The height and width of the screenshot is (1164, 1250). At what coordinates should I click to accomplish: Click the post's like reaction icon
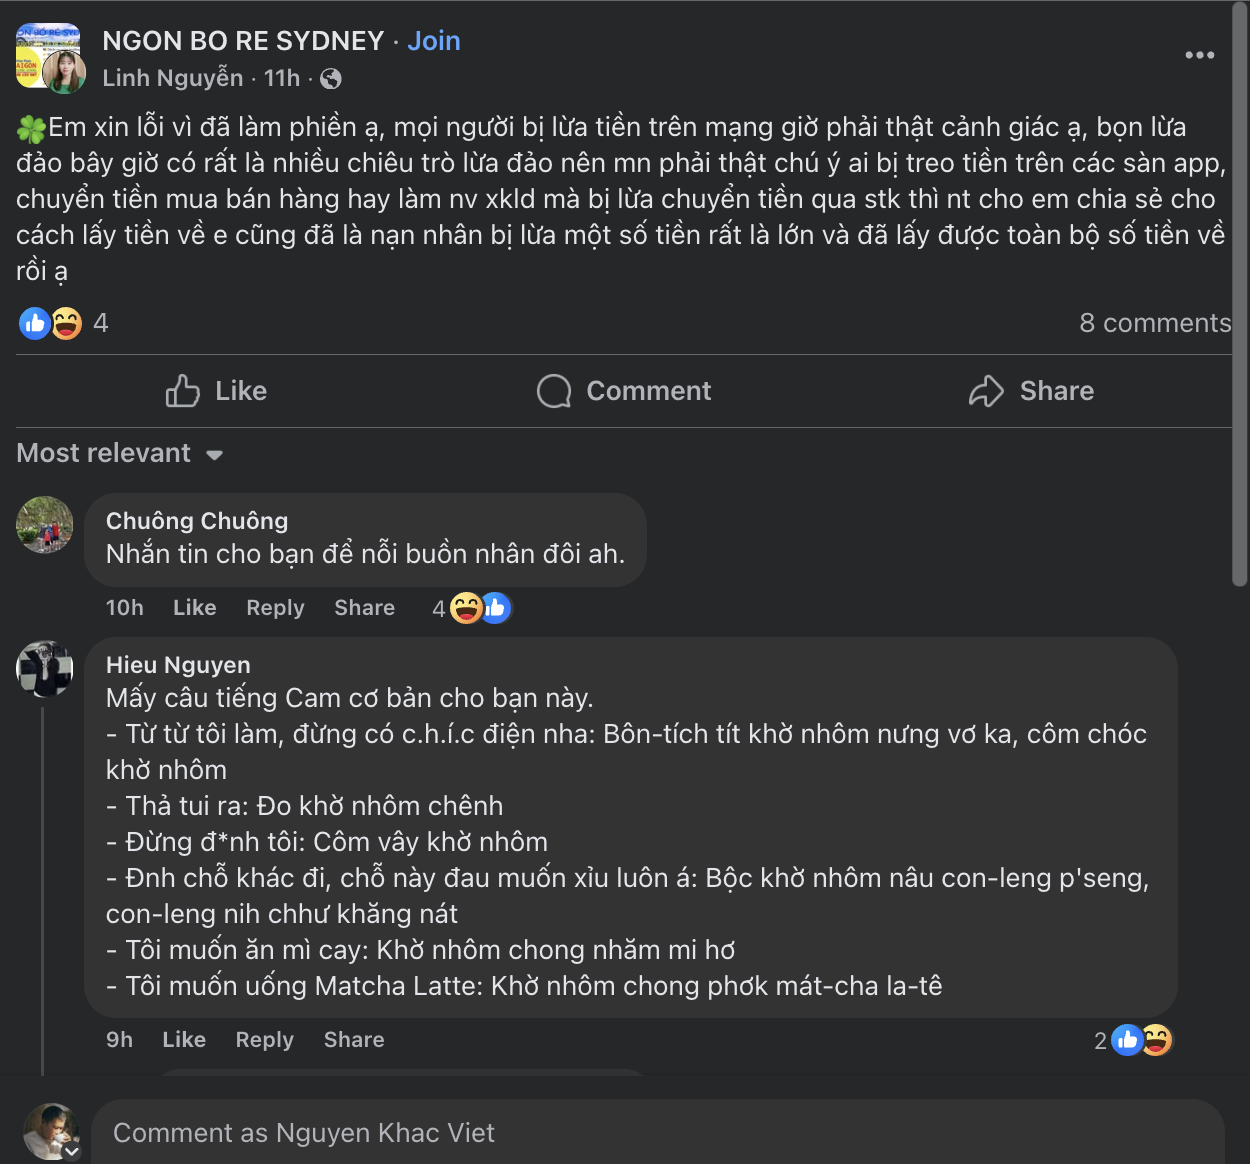35,323
